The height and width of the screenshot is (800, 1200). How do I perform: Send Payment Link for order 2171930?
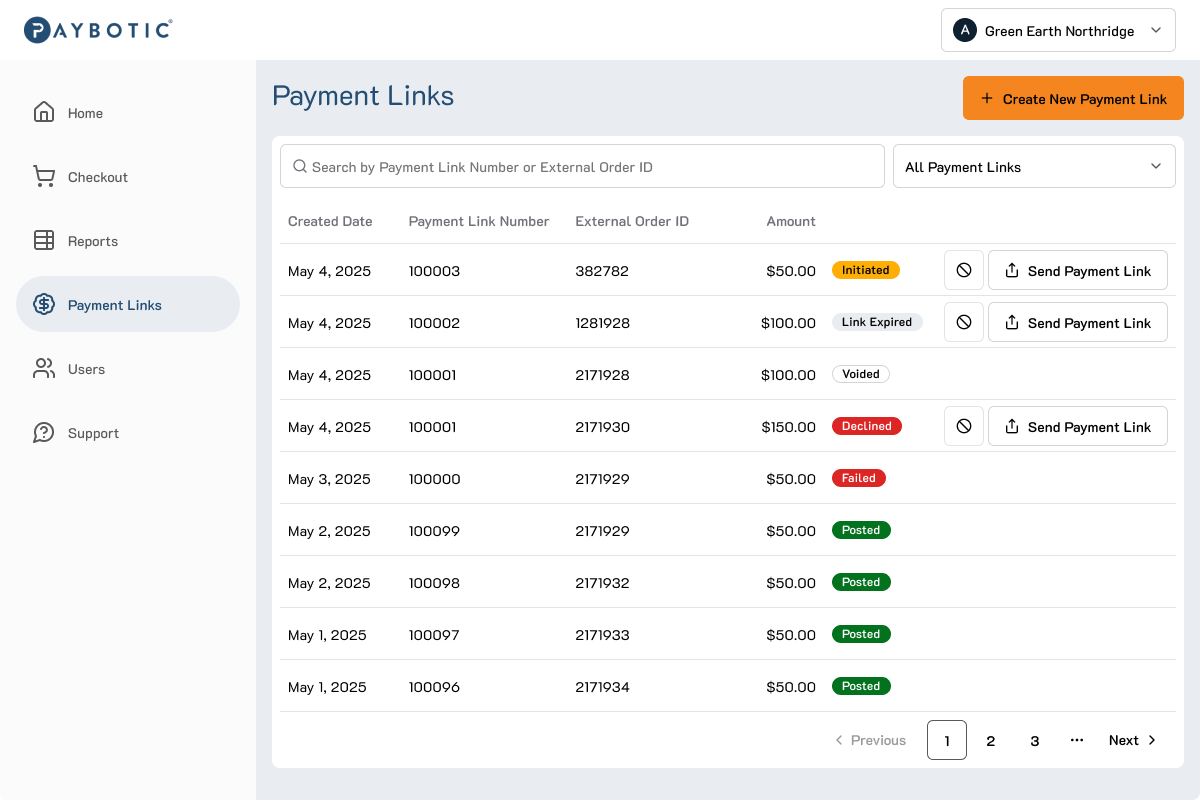[1078, 426]
